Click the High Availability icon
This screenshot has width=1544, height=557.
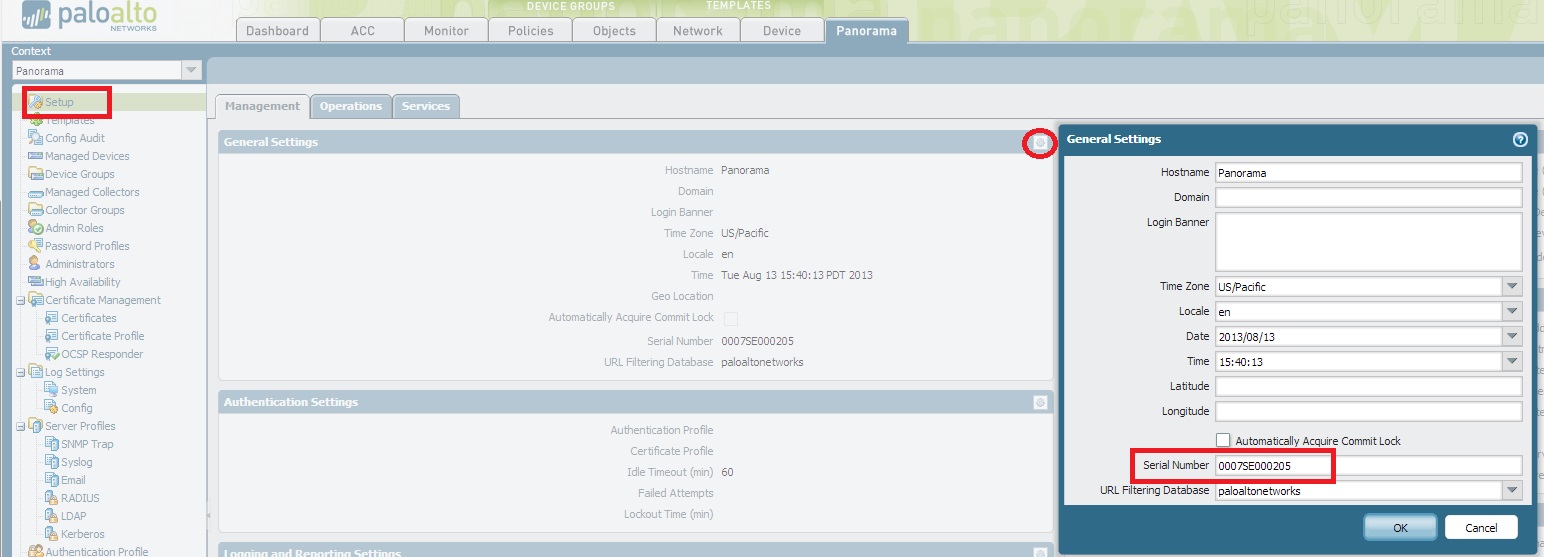tap(36, 282)
